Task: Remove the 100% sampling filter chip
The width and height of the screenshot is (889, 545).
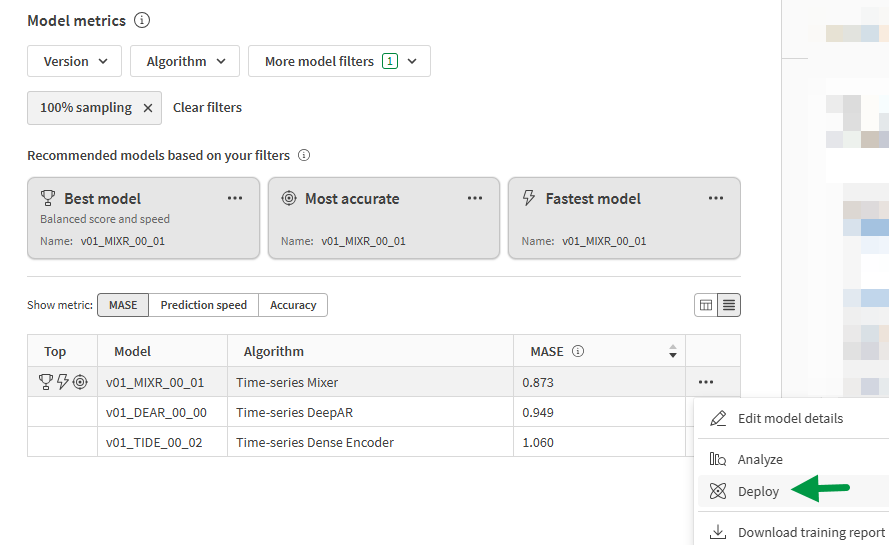Action: (148, 108)
